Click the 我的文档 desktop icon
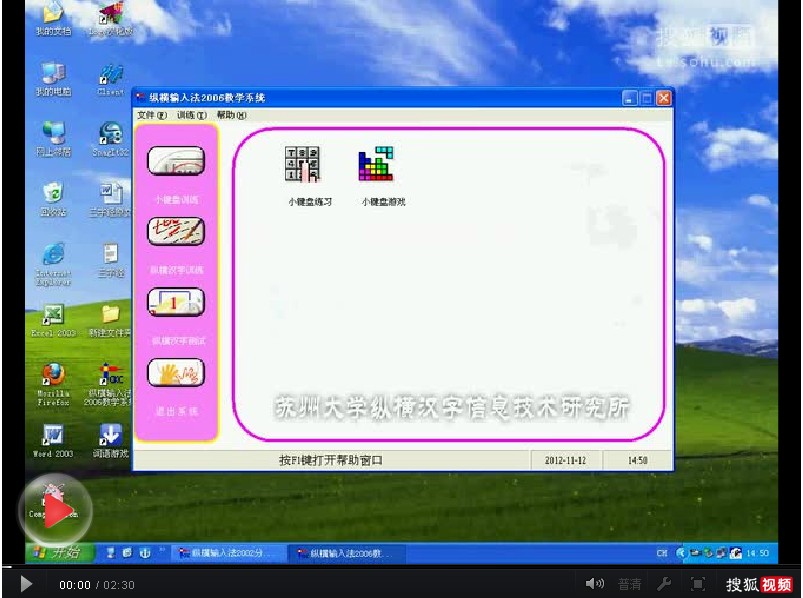 point(53,18)
